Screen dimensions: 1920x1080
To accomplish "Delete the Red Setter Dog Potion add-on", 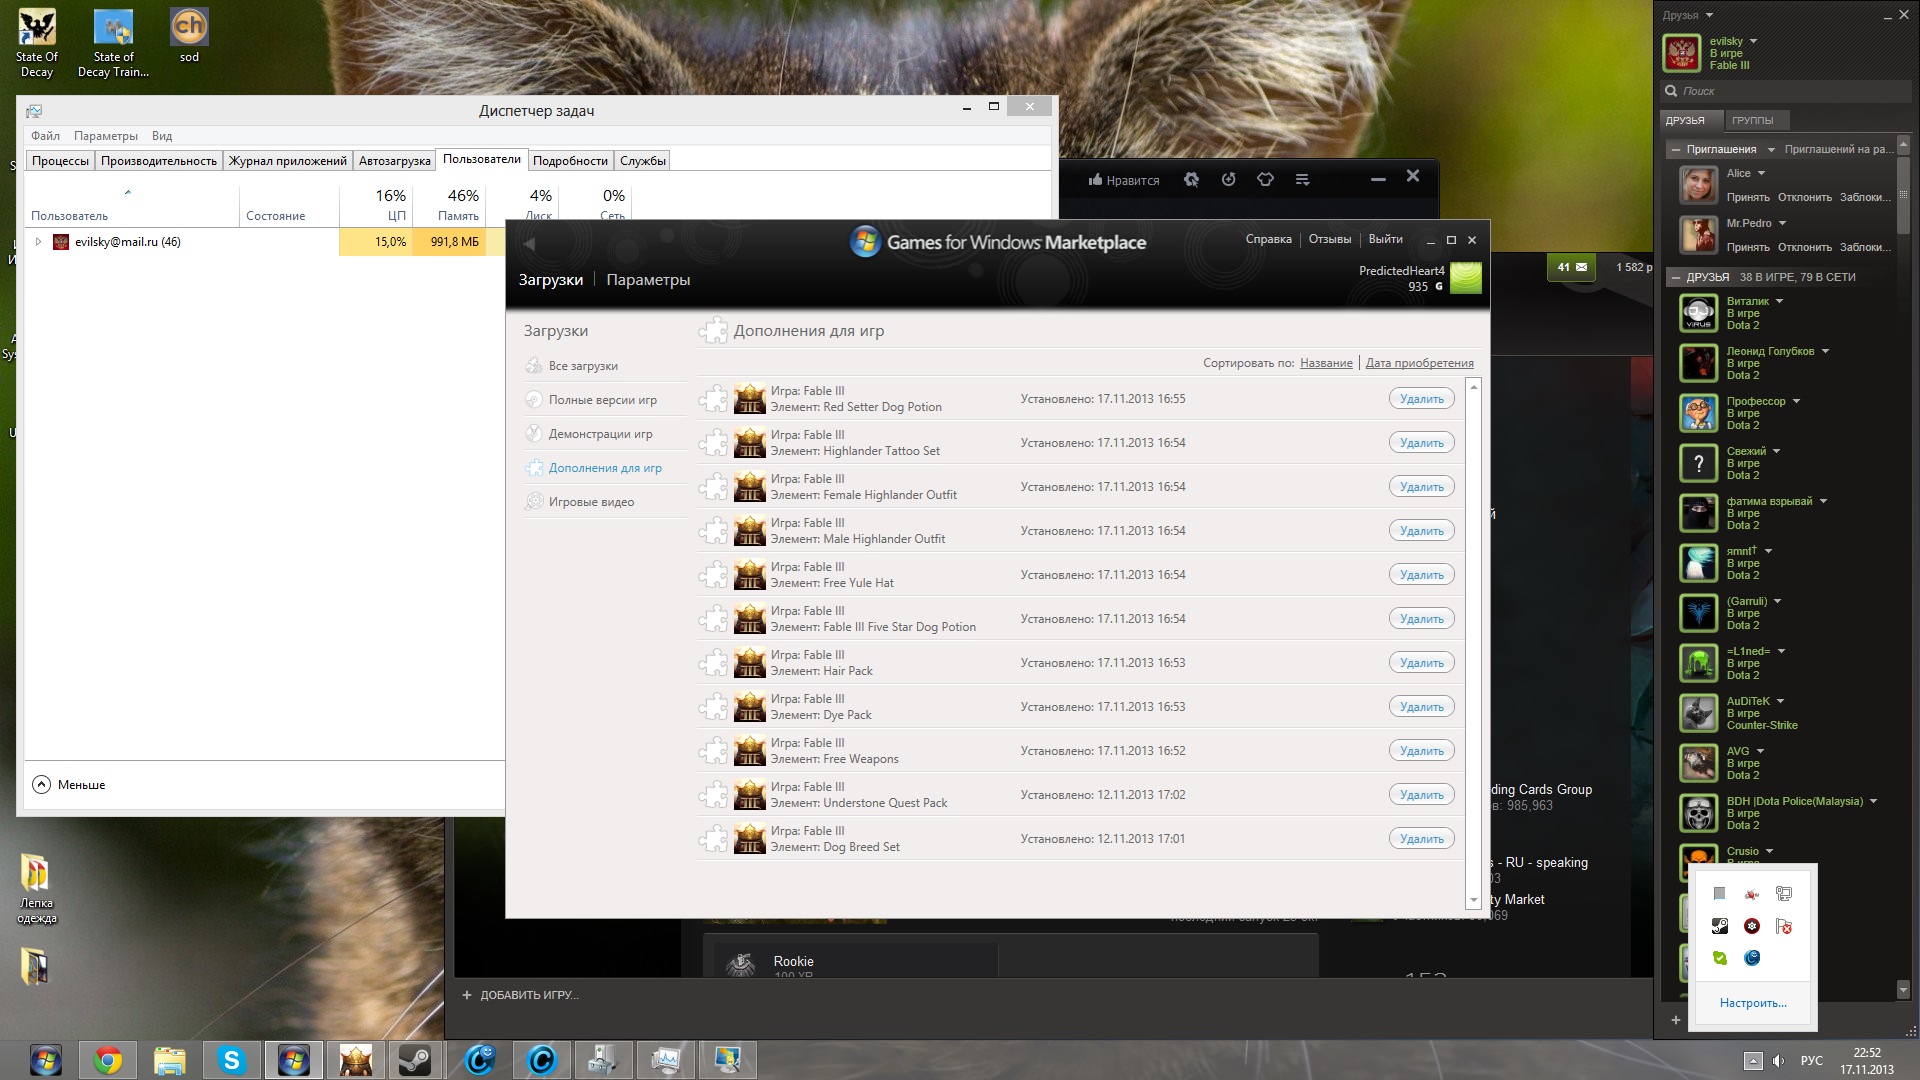I will tap(1421, 399).
